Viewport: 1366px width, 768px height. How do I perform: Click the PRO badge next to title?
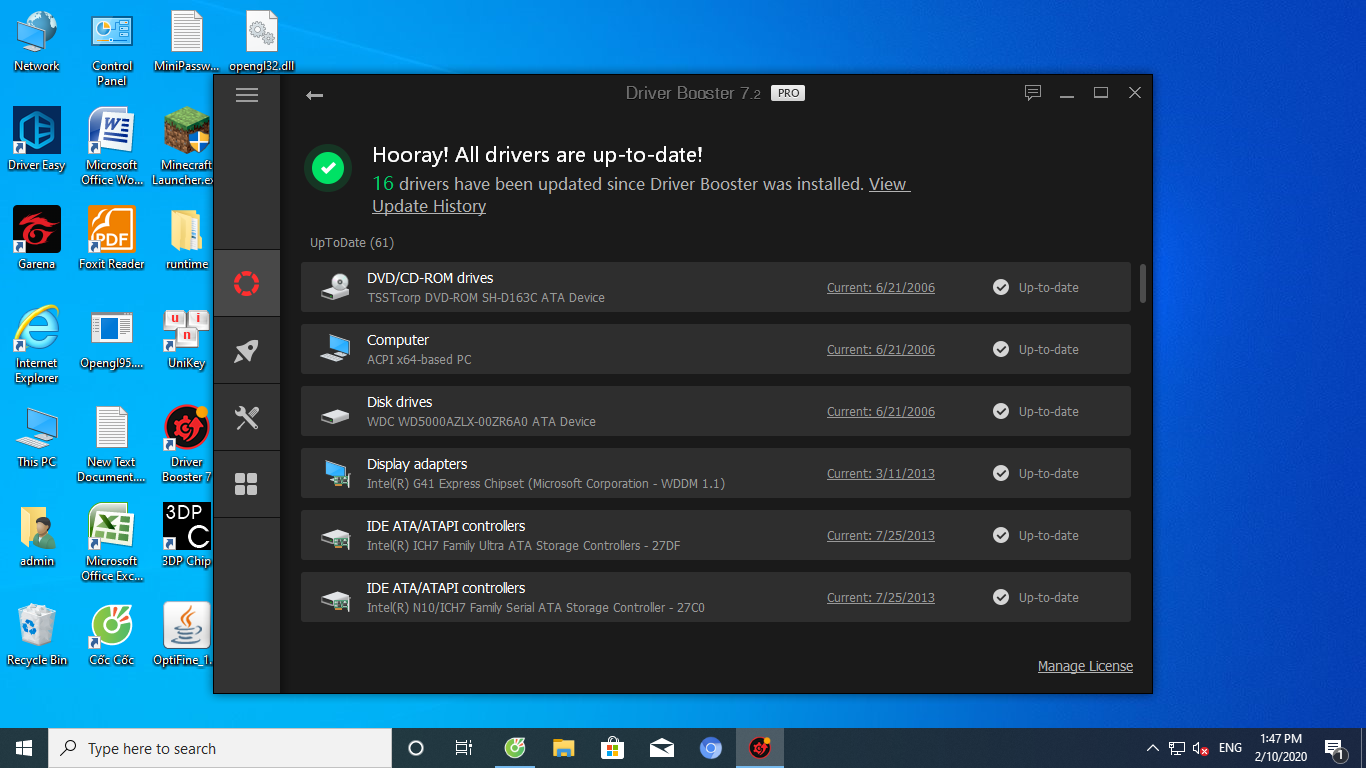click(x=788, y=93)
